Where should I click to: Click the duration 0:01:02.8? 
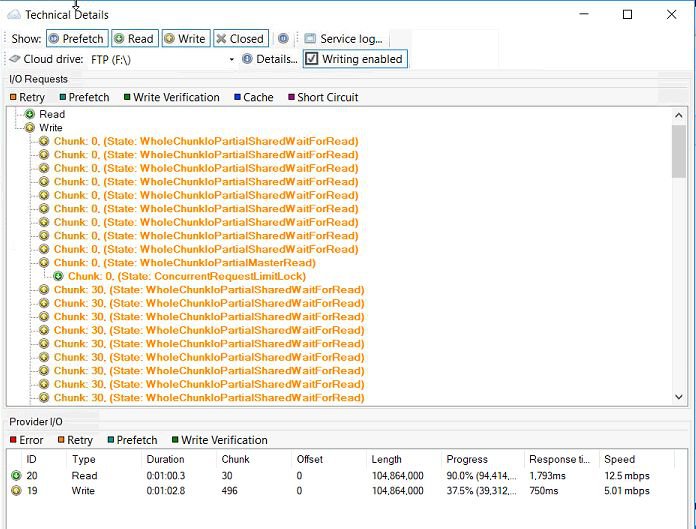tap(166, 491)
